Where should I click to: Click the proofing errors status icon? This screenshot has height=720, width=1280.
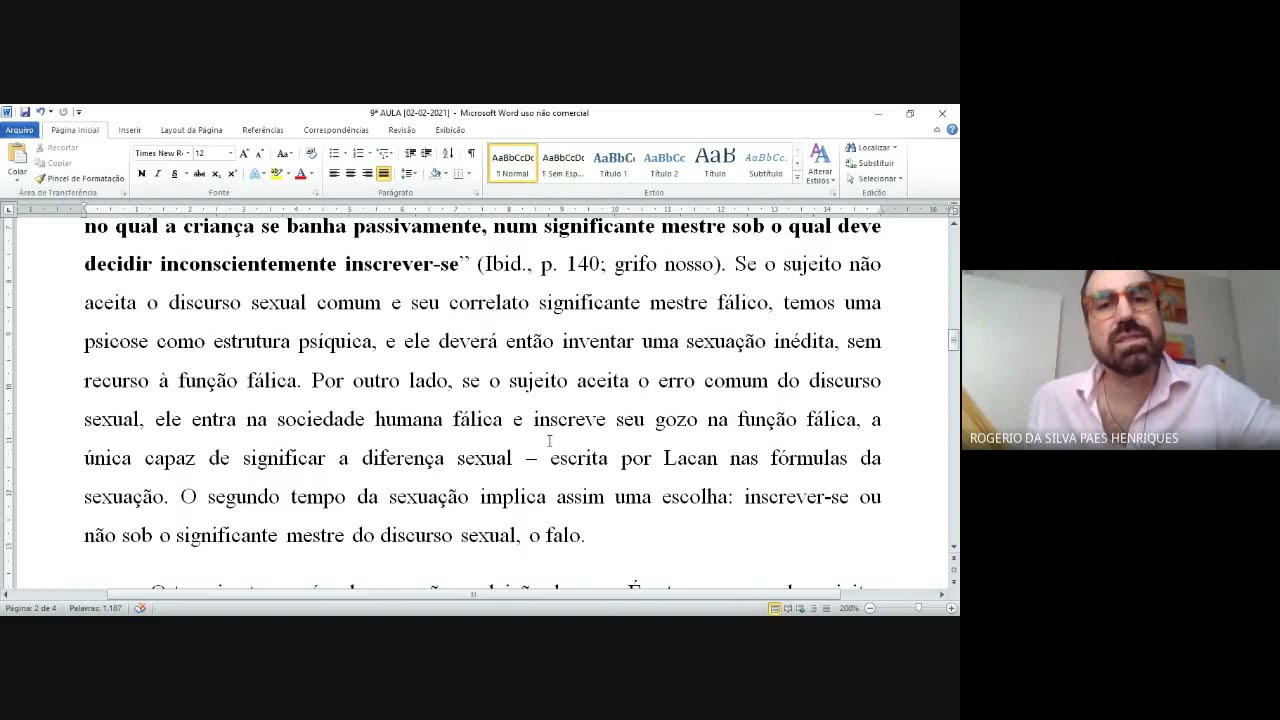tap(140, 608)
